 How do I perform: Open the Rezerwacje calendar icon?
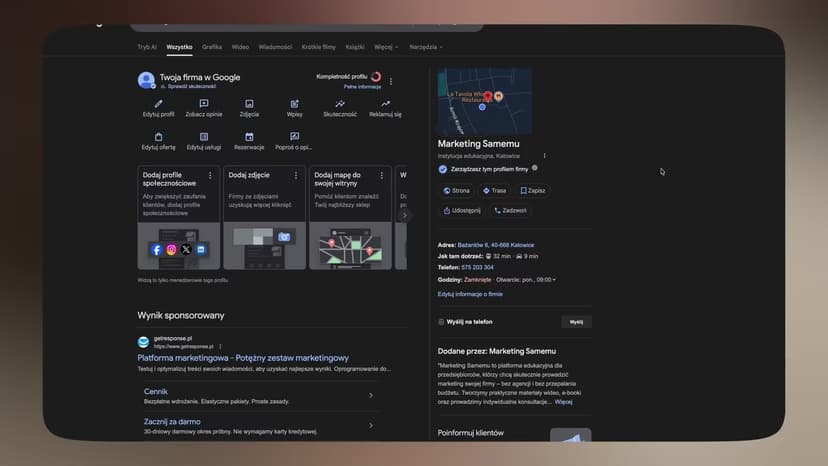(x=249, y=137)
